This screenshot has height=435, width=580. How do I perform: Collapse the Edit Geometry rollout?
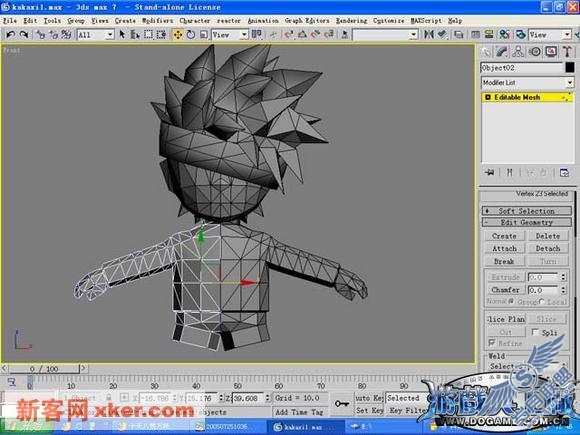pyautogui.click(x=527, y=222)
